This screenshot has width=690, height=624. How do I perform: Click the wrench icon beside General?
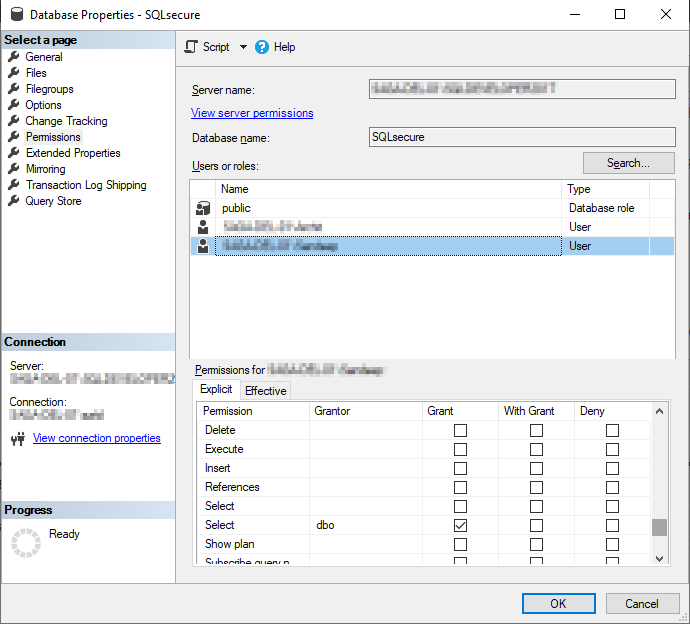[x=14, y=56]
